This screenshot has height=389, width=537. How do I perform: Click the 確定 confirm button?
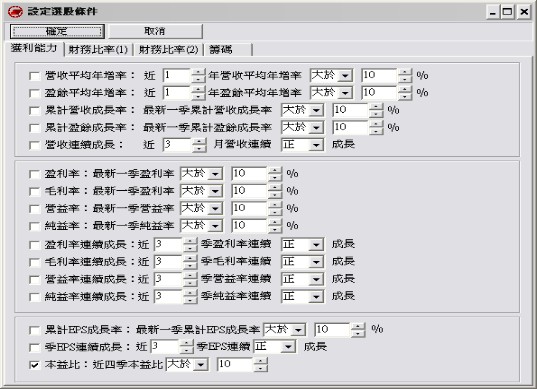[57, 32]
